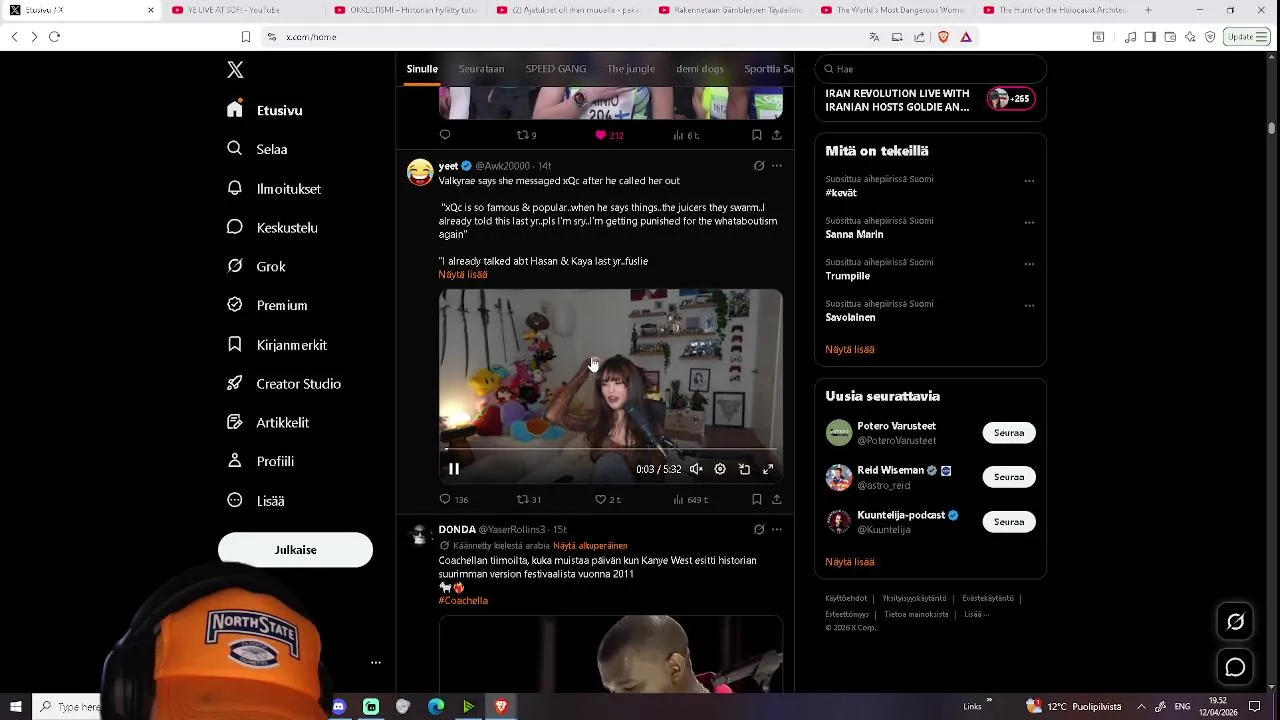This screenshot has width=1280, height=720.
Task: Open more options on DONDA's post
Action: 777,530
